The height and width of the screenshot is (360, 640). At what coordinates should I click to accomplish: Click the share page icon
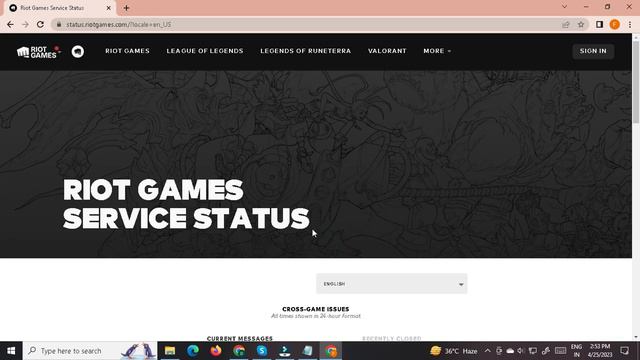tap(566, 24)
